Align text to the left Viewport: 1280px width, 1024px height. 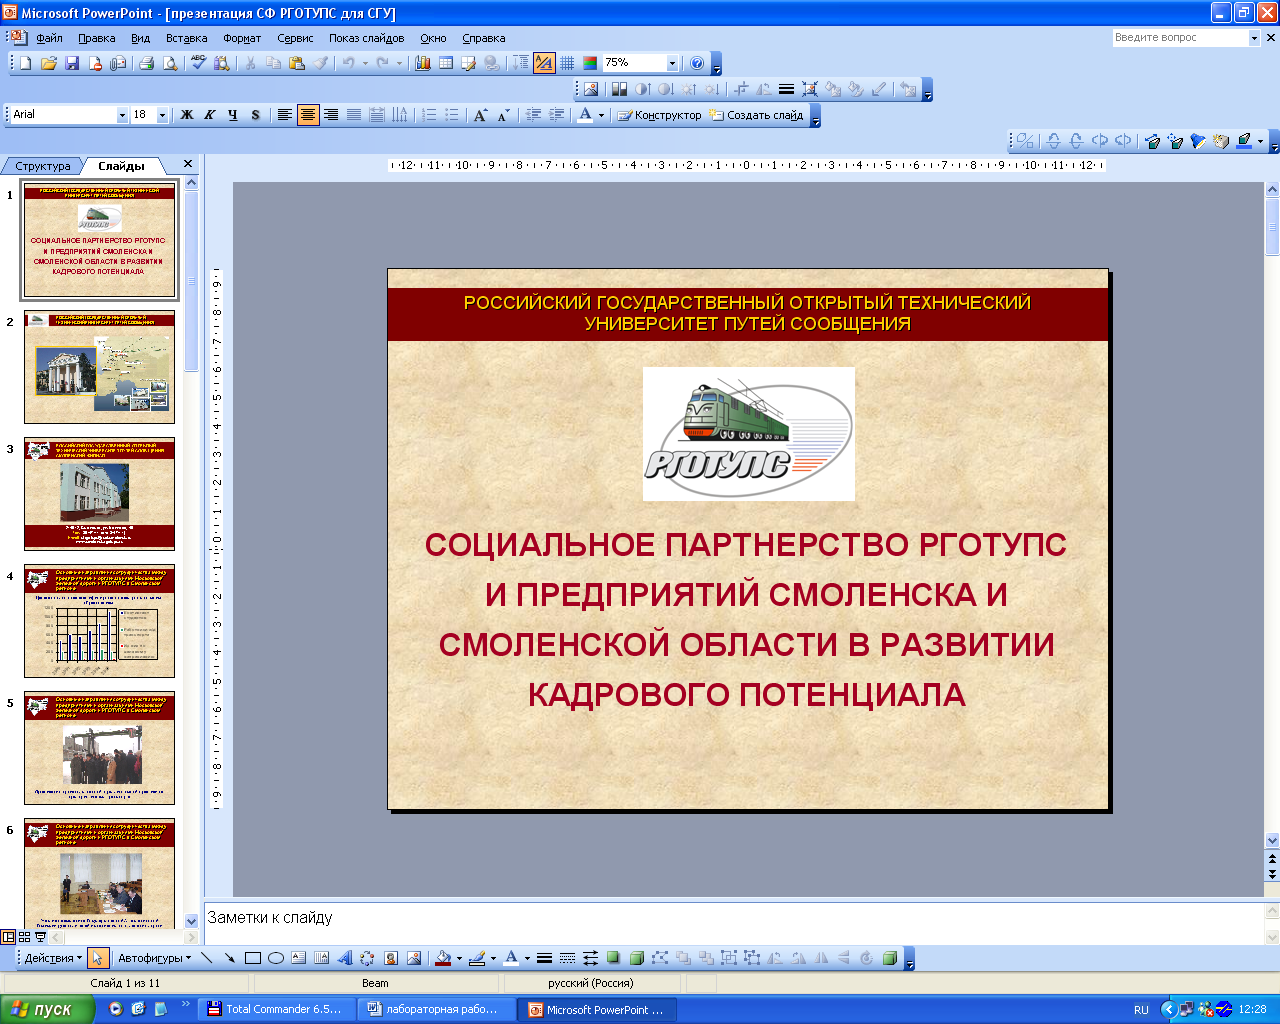click(285, 115)
